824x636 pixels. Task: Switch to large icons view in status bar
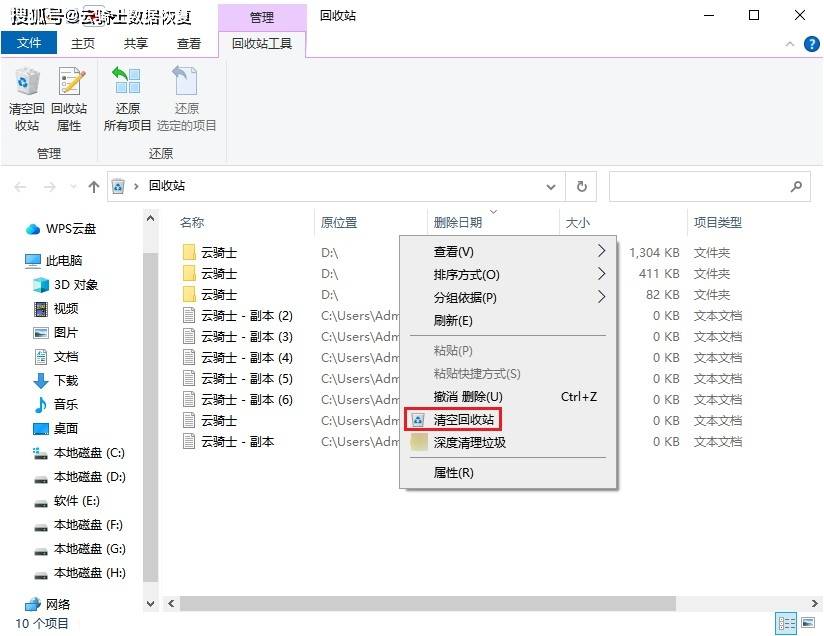(x=808, y=624)
